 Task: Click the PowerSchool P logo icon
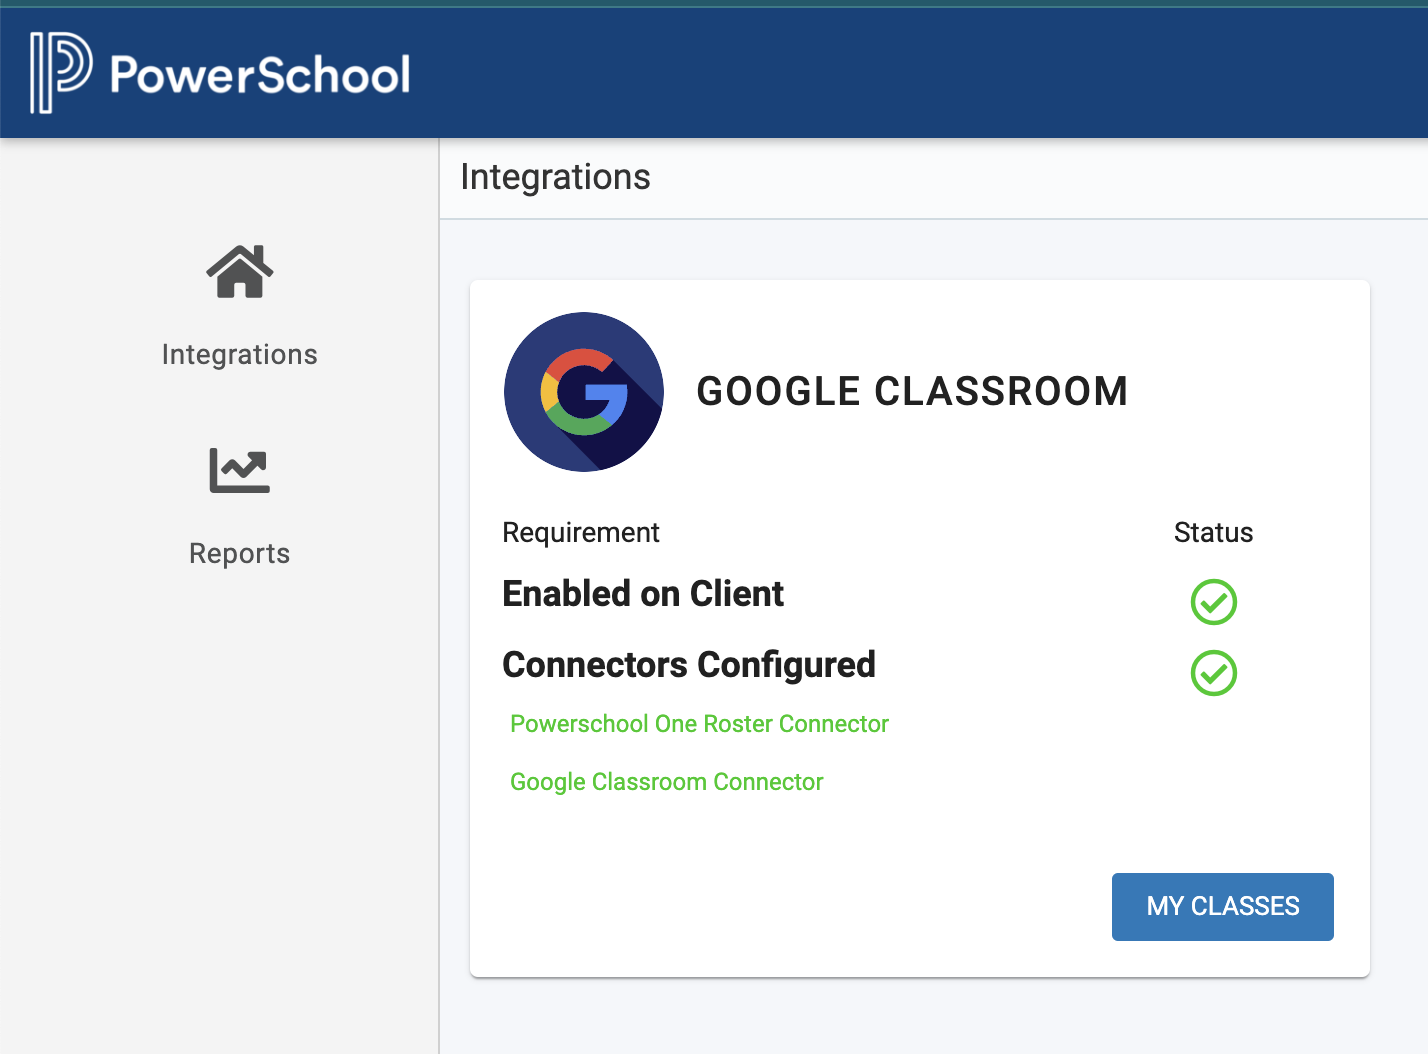[x=60, y=73]
